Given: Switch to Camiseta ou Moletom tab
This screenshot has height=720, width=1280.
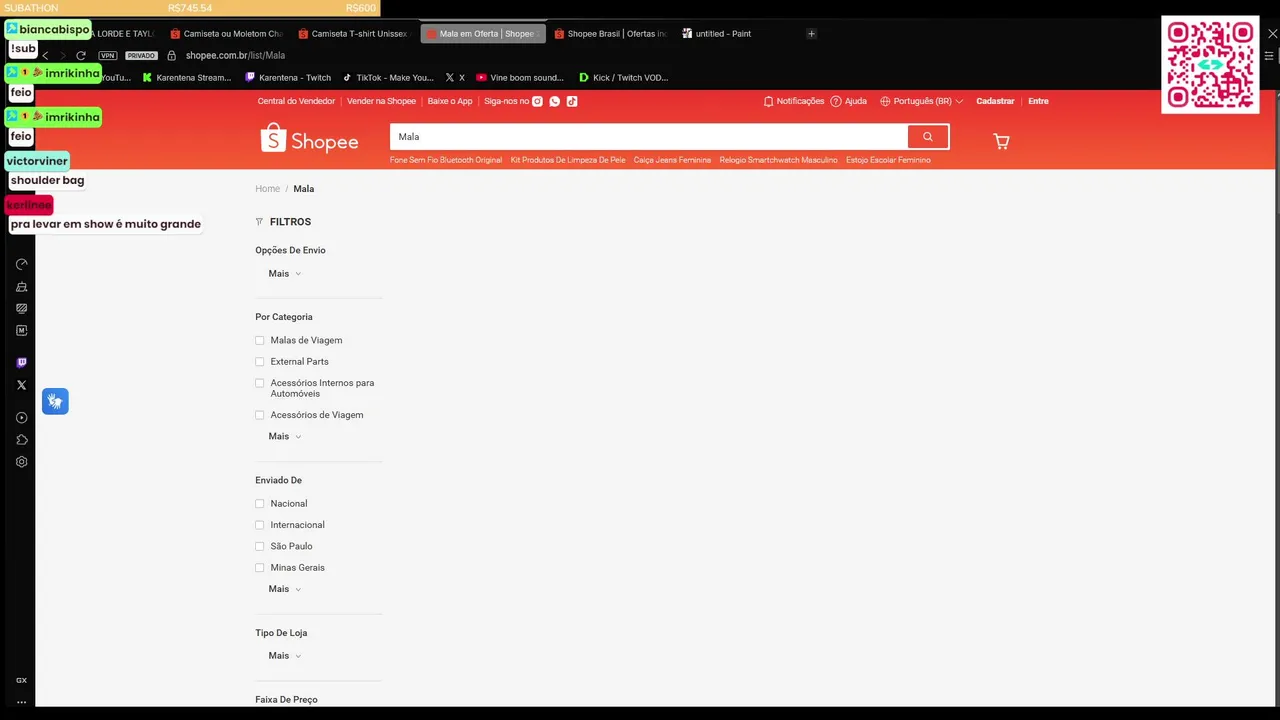Looking at the screenshot, I should [x=227, y=34].
